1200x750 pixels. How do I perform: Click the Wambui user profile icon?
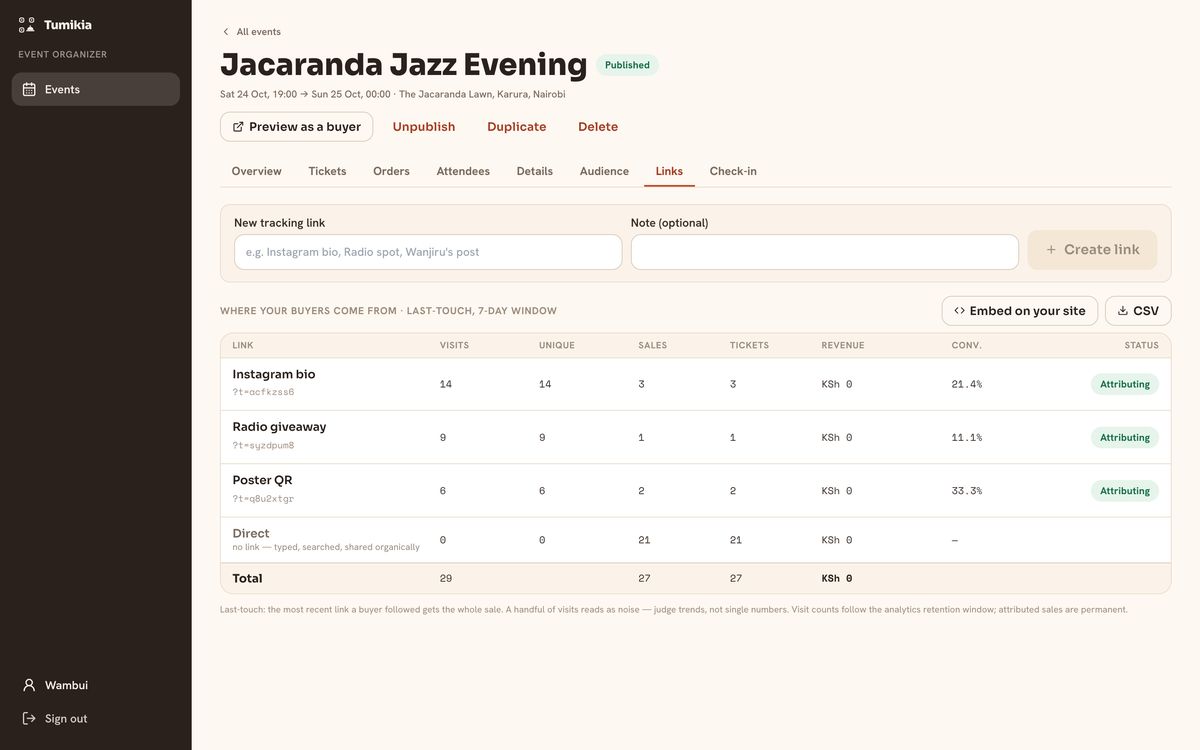pyautogui.click(x=29, y=685)
